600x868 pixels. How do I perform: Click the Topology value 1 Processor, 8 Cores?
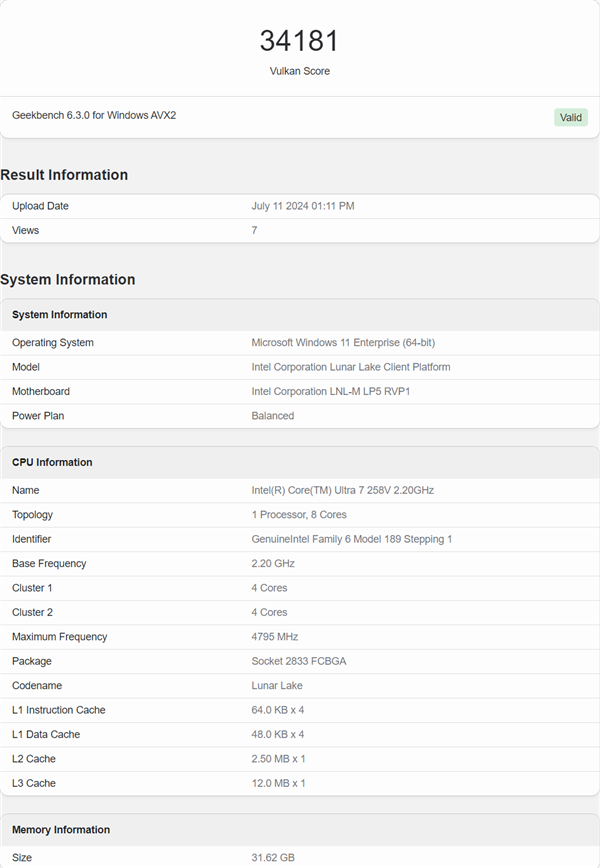point(299,515)
